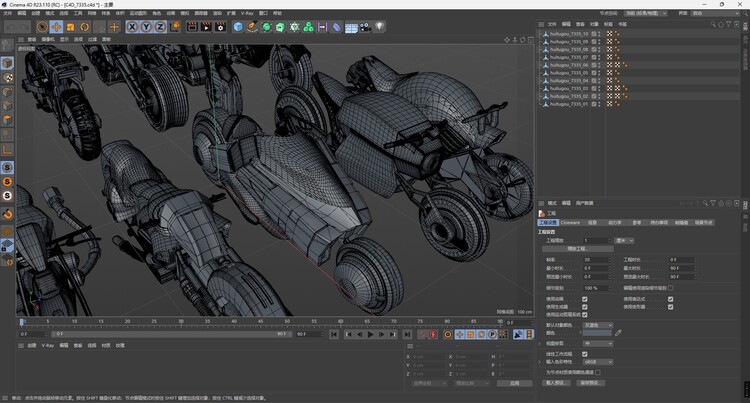
Task: Select the Live Selection tool
Action: pyautogui.click(x=42, y=27)
